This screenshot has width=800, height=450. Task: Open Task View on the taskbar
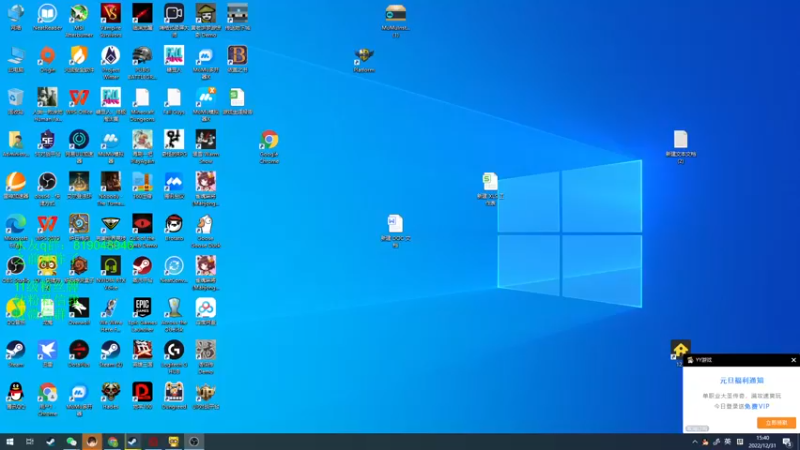(x=30, y=441)
